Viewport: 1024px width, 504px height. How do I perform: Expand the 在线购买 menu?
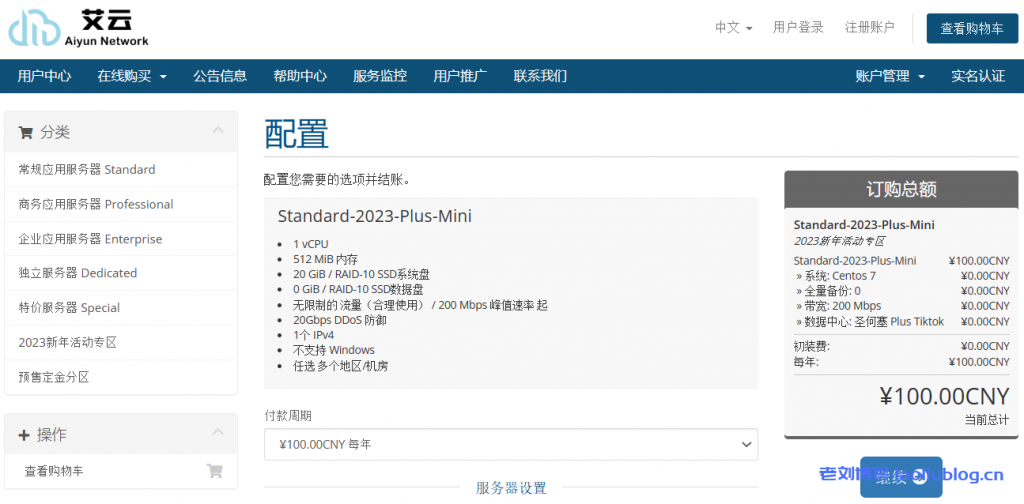132,76
